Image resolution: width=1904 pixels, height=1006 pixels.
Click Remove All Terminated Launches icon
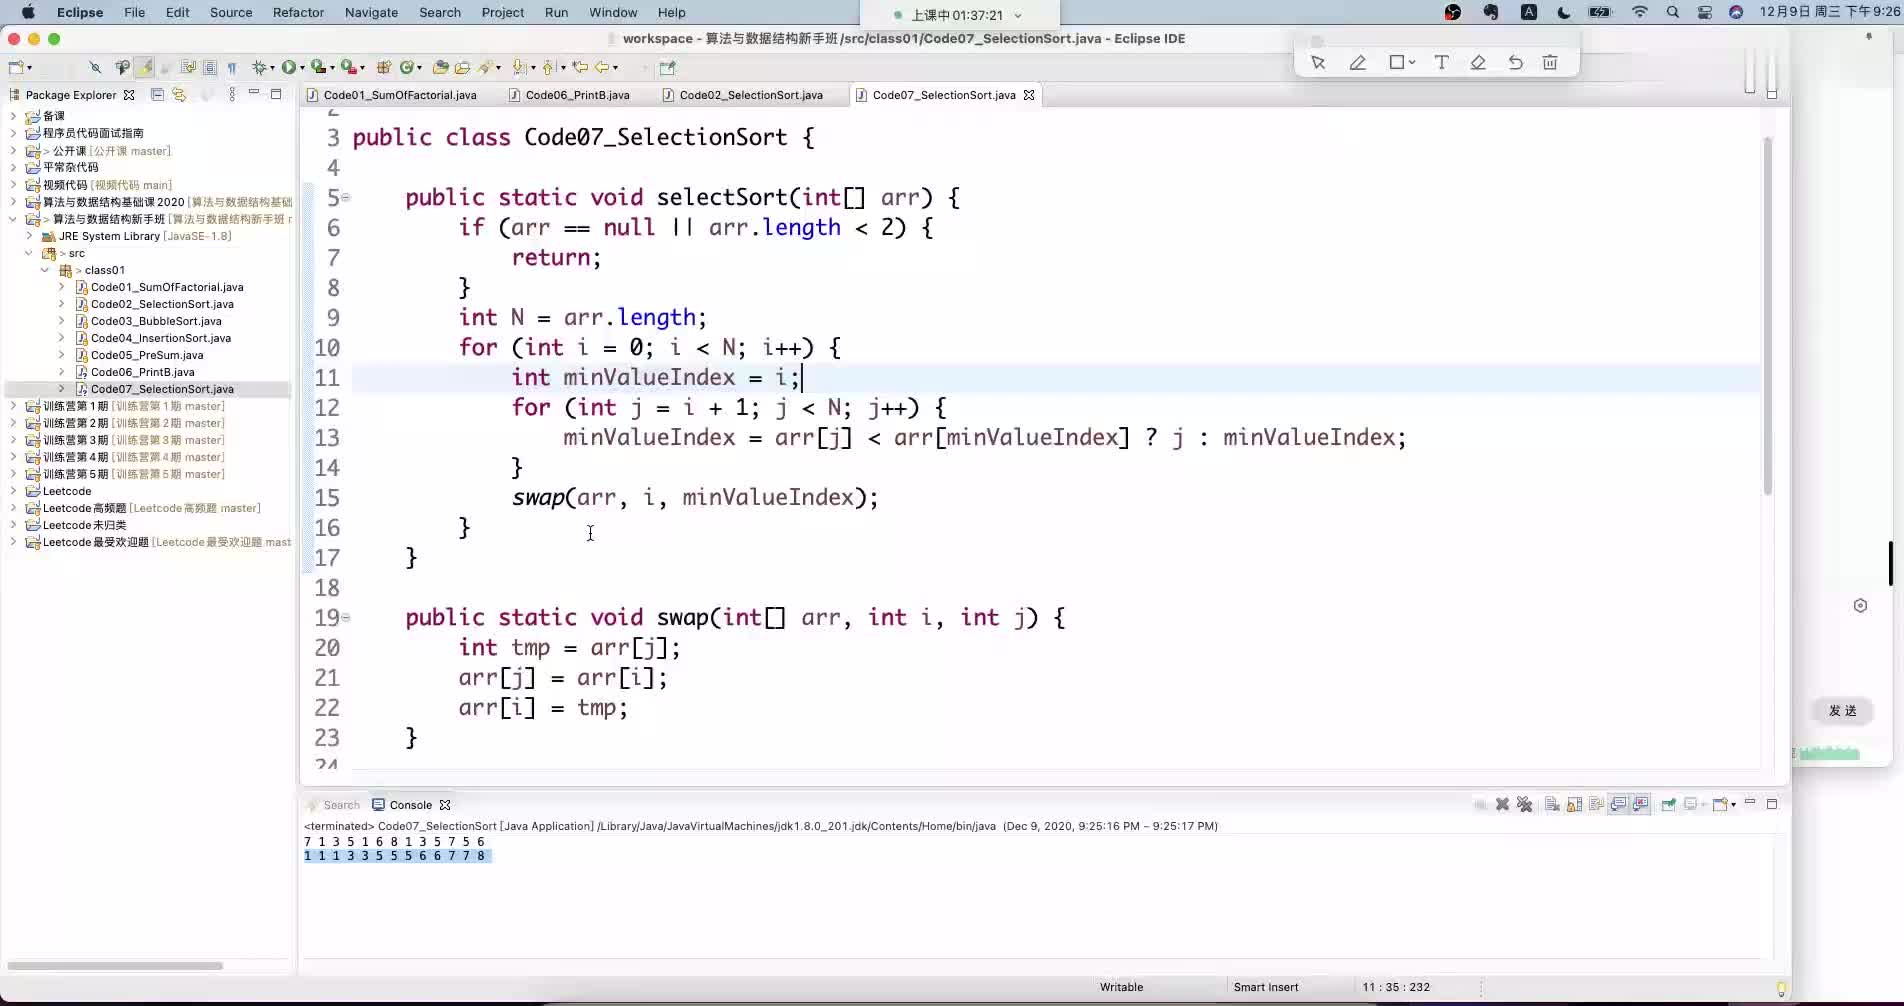tap(1524, 804)
